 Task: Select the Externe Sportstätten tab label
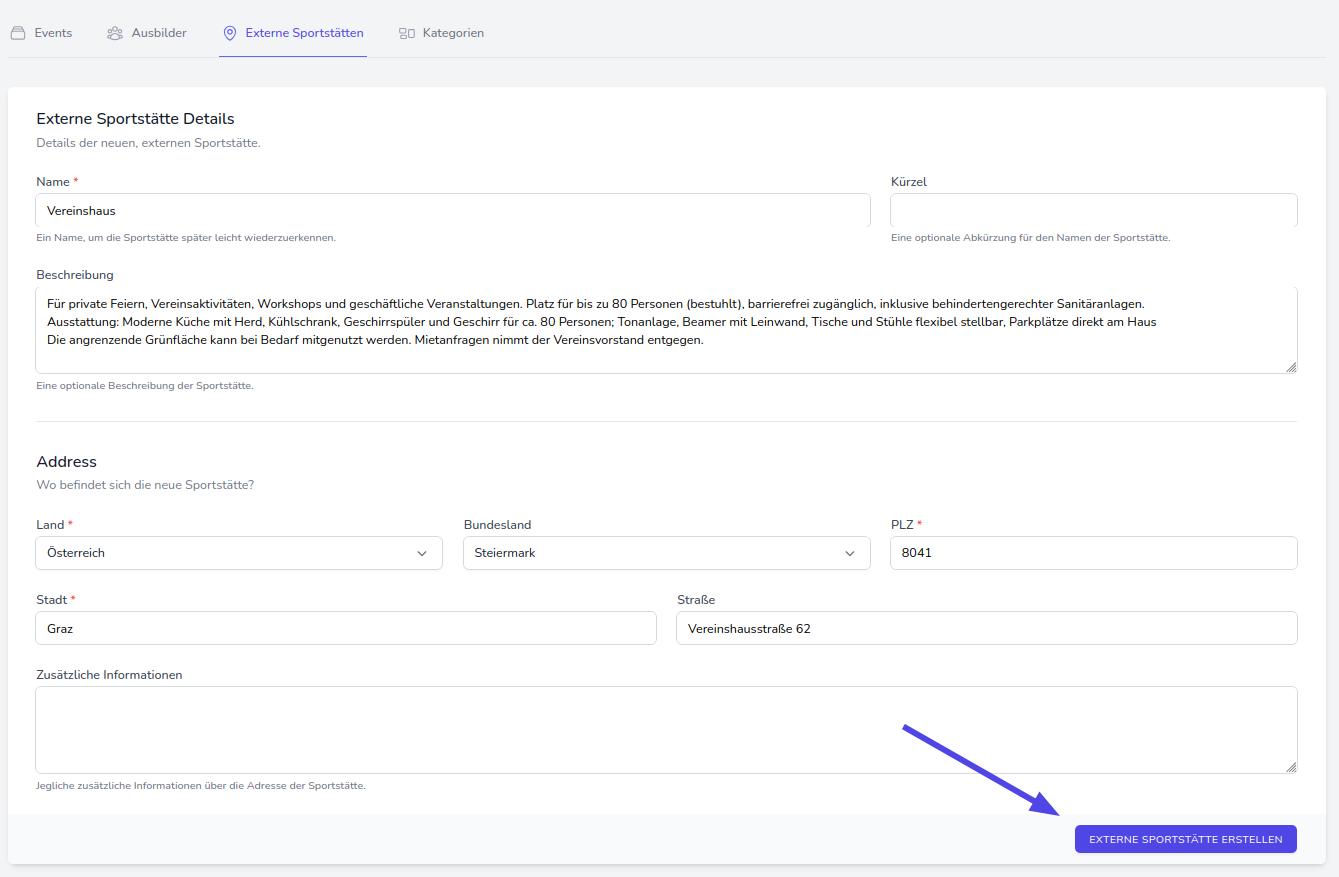pyautogui.click(x=304, y=33)
